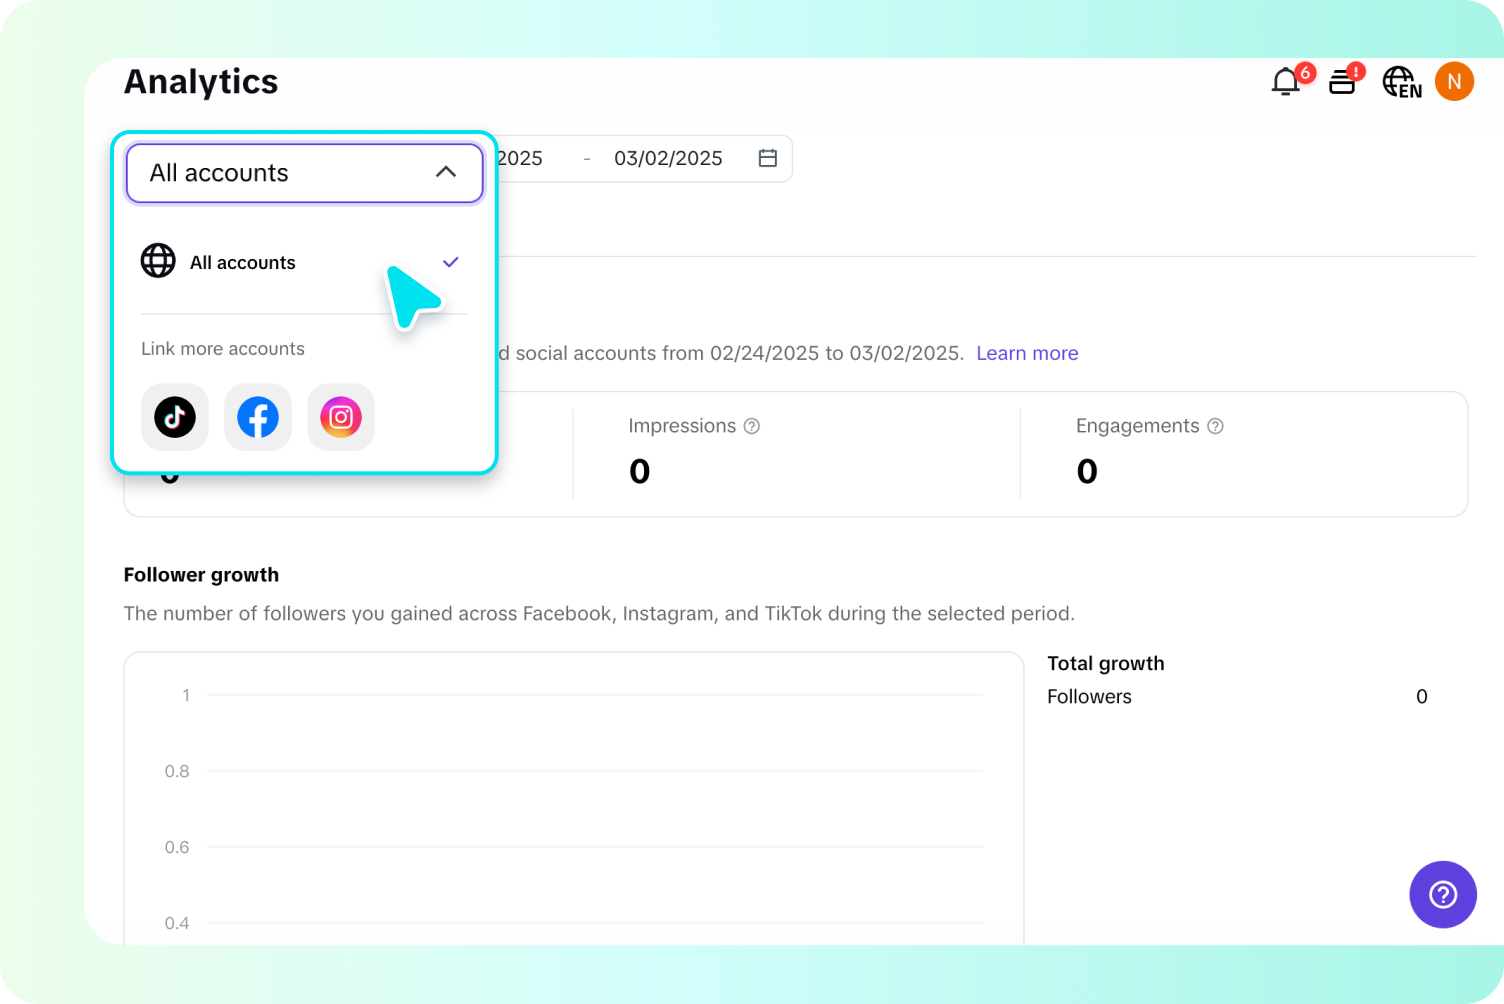The width and height of the screenshot is (1504, 1004).
Task: Choose Link more accounts section label
Action: point(222,348)
